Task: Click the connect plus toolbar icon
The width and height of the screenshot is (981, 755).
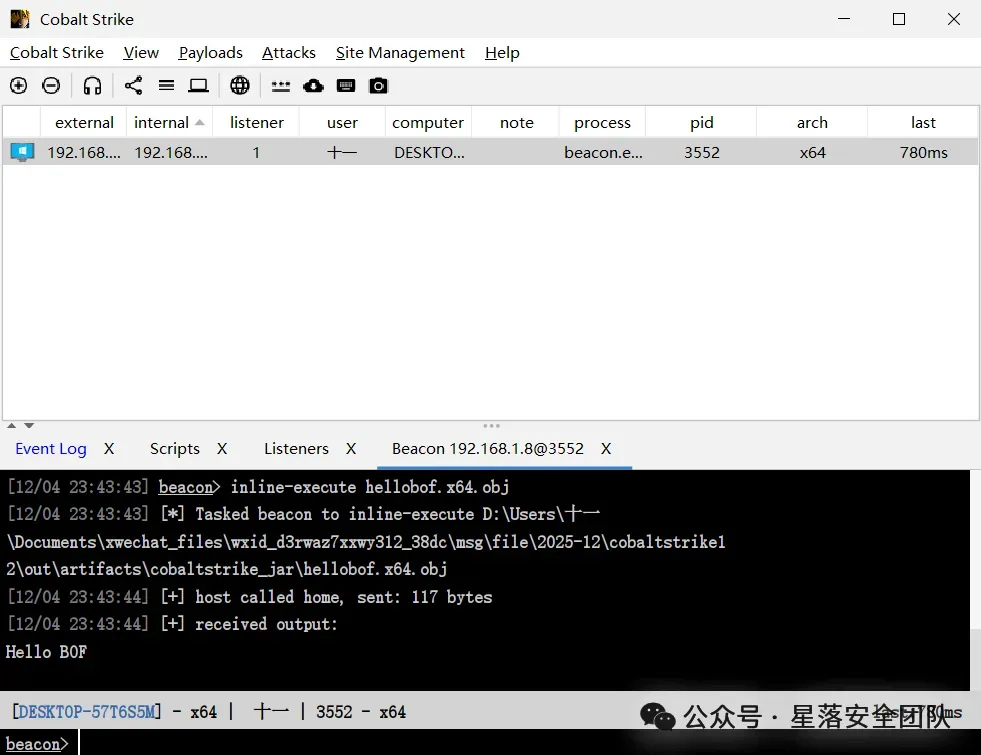Action: (x=19, y=86)
